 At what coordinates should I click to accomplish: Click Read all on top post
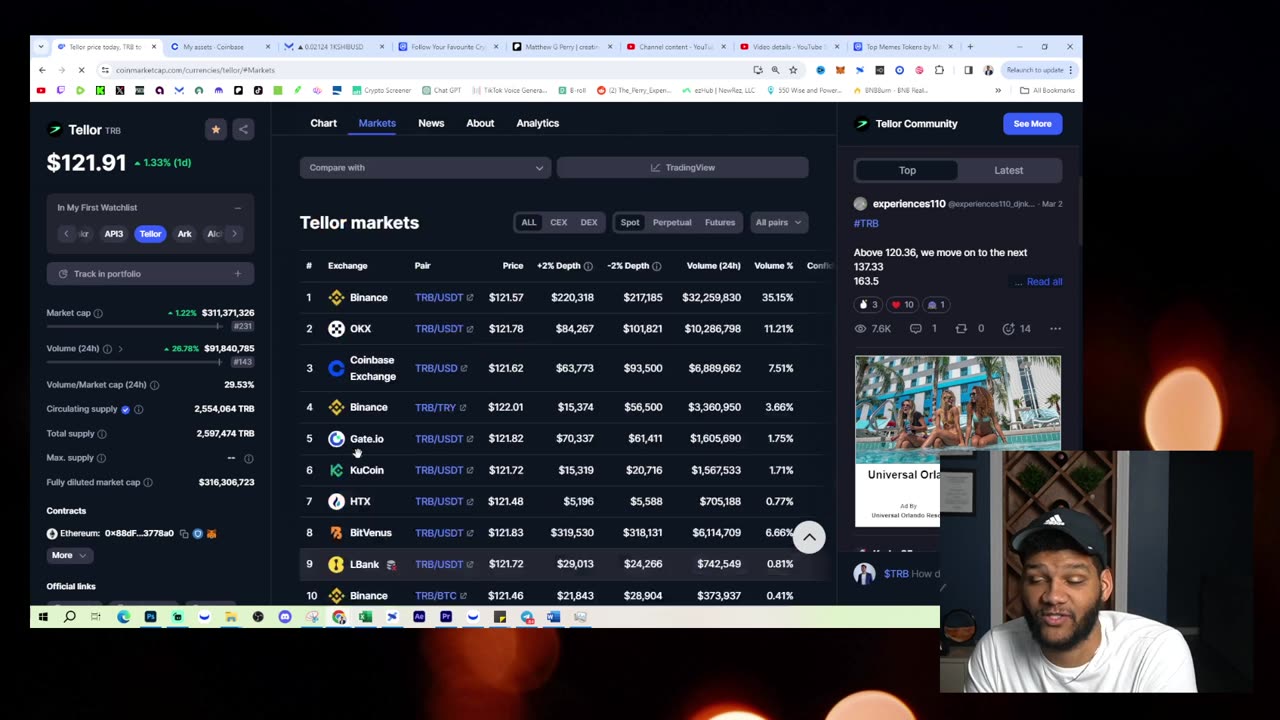[1044, 282]
